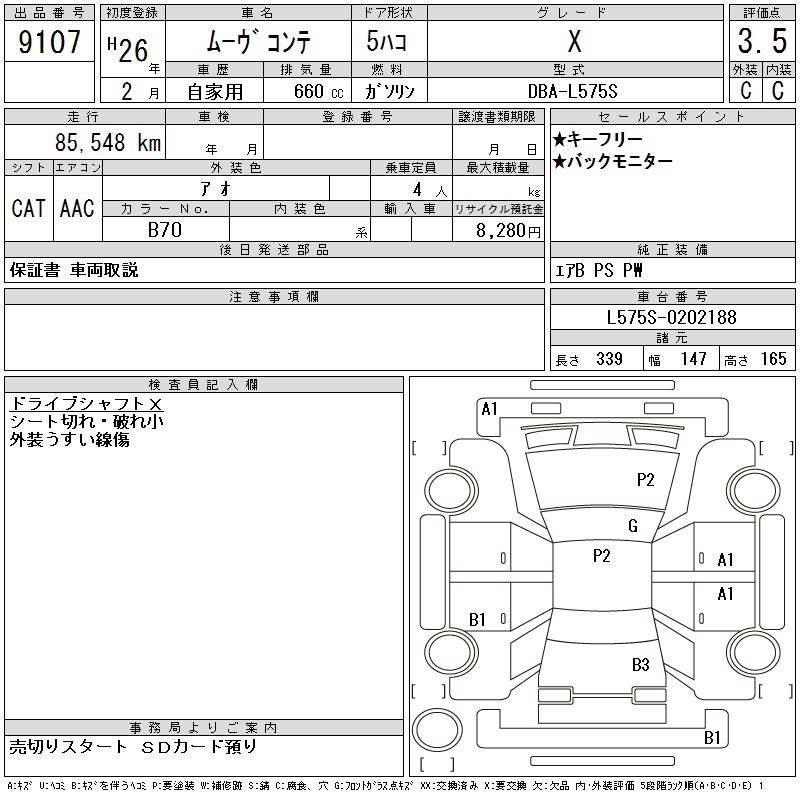Click the "B1" mark on left rear door
This screenshot has width=800, height=800.
tap(477, 619)
